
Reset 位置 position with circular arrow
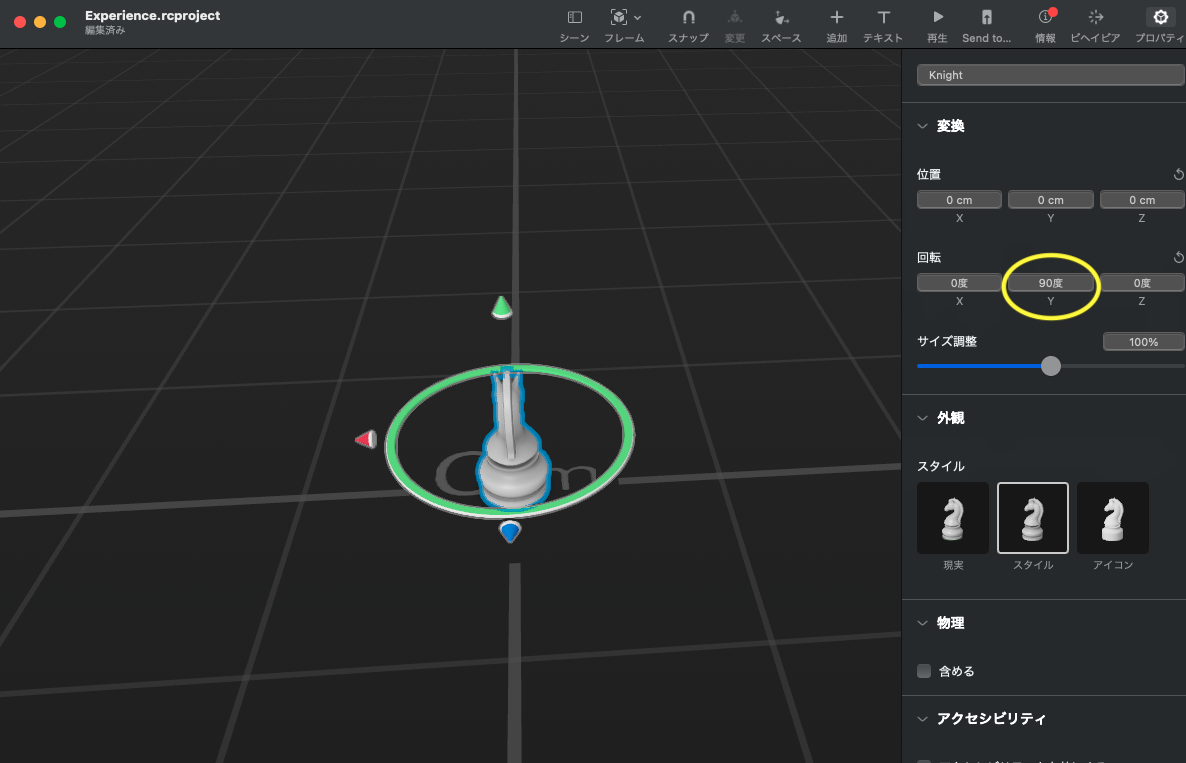click(1178, 175)
